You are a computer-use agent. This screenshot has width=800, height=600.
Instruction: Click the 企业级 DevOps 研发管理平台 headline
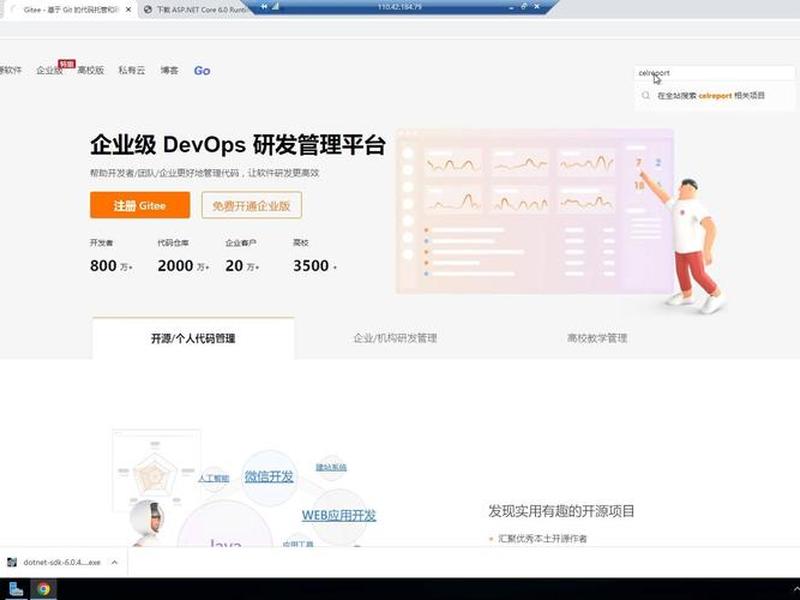(x=238, y=145)
